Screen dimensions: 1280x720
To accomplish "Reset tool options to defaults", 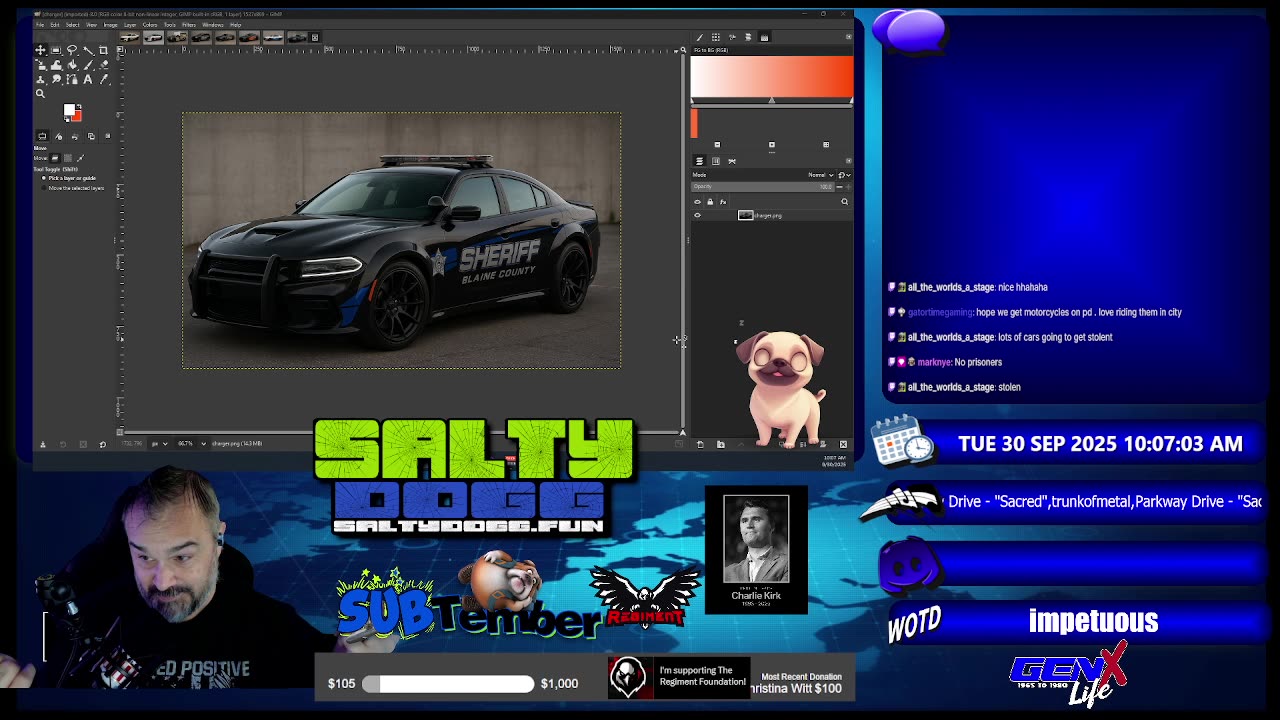I will [x=102, y=444].
